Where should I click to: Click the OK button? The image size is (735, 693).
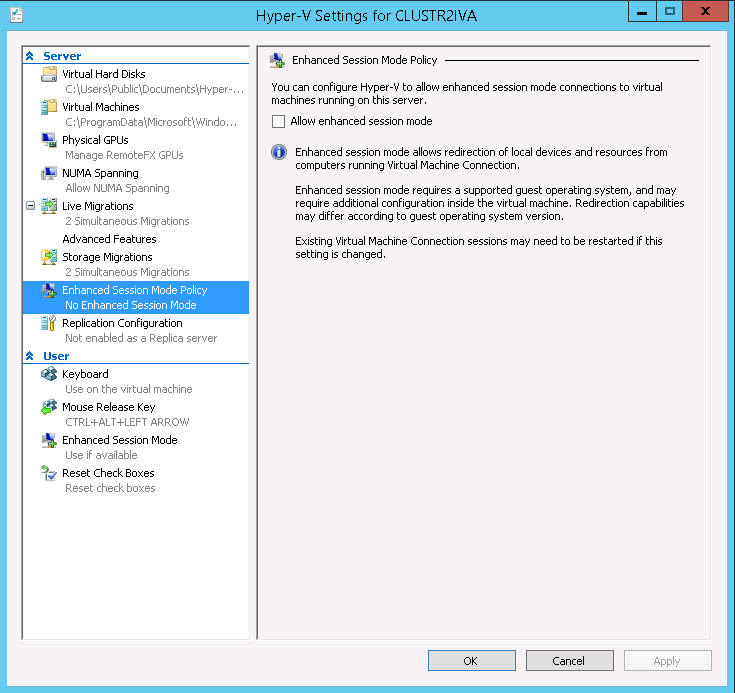(472, 661)
